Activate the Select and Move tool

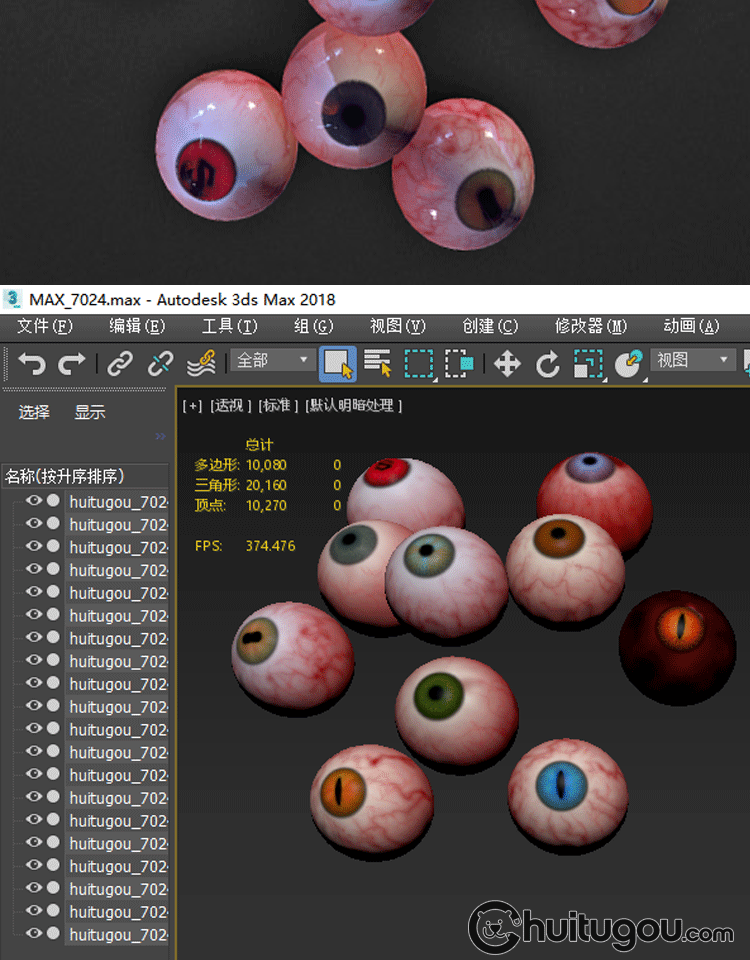tap(508, 363)
